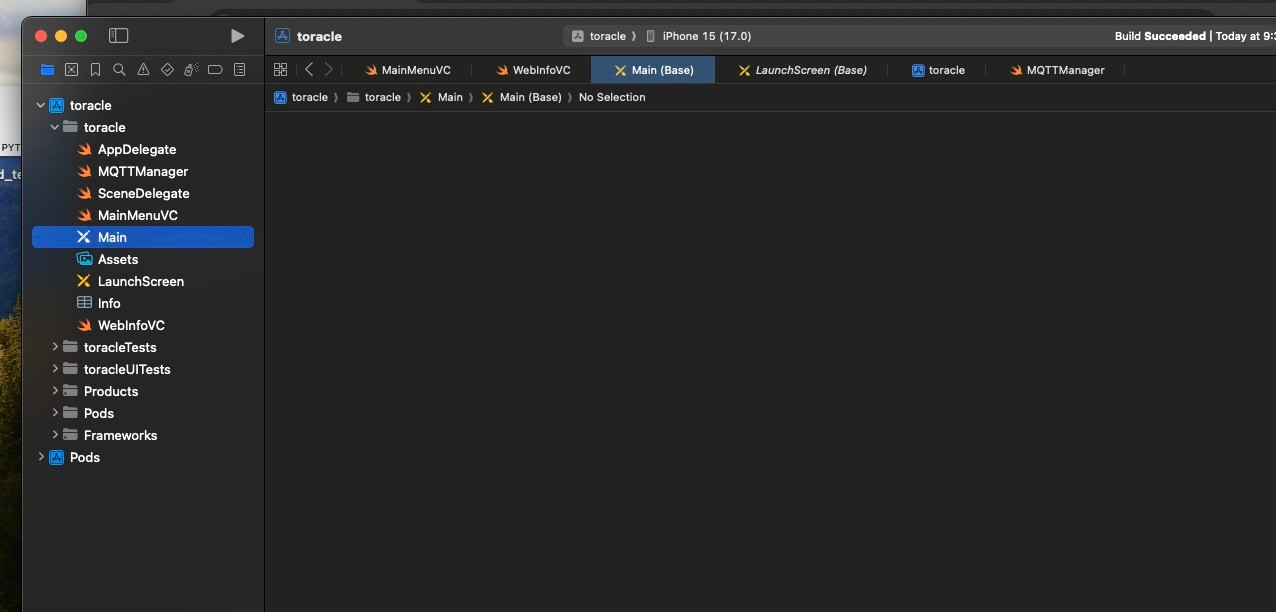This screenshot has height=612, width=1276.
Task: Open the Bookmark navigator
Action: 95,70
